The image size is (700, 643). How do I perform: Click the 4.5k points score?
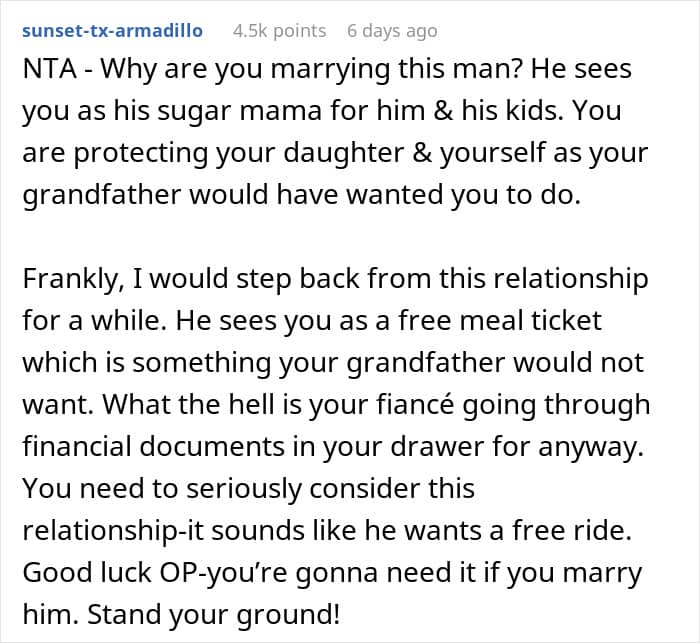[279, 31]
